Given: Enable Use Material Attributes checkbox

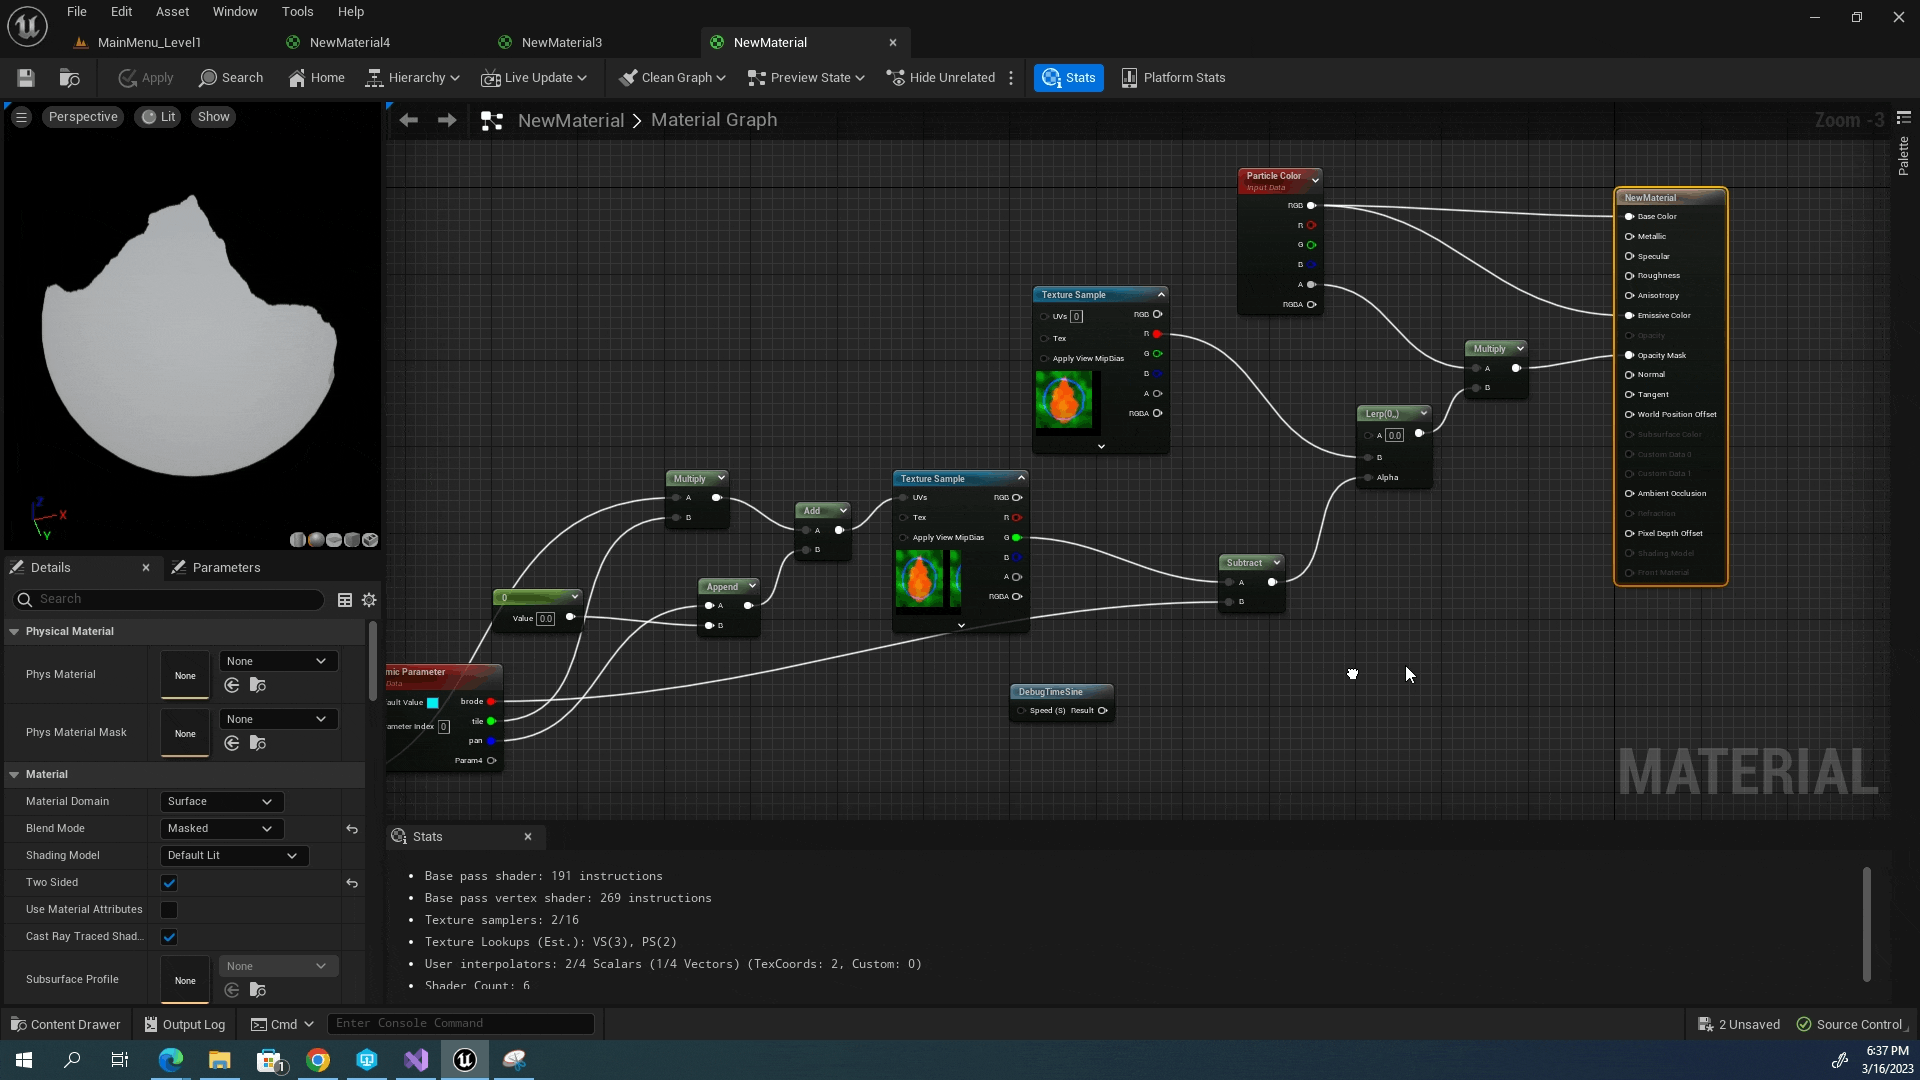Looking at the screenshot, I should coord(169,910).
